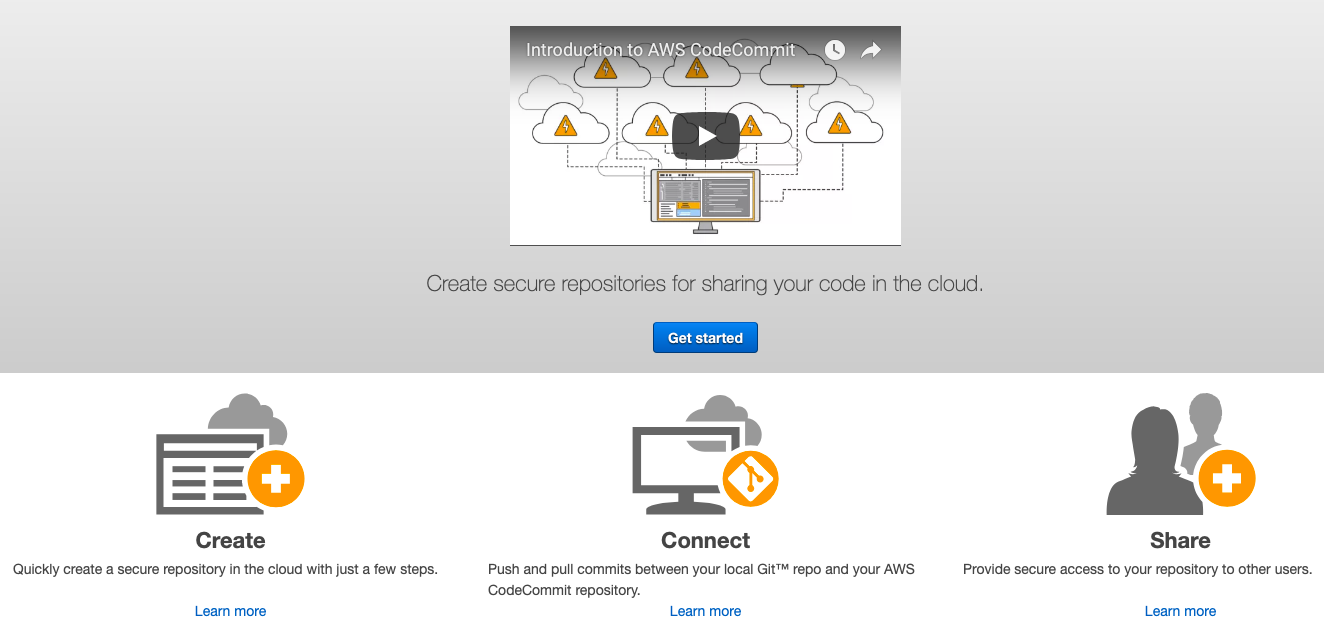Viewport: 1324px width, 634px height.
Task: Click the Connect description about Git commits
Action: point(701,580)
